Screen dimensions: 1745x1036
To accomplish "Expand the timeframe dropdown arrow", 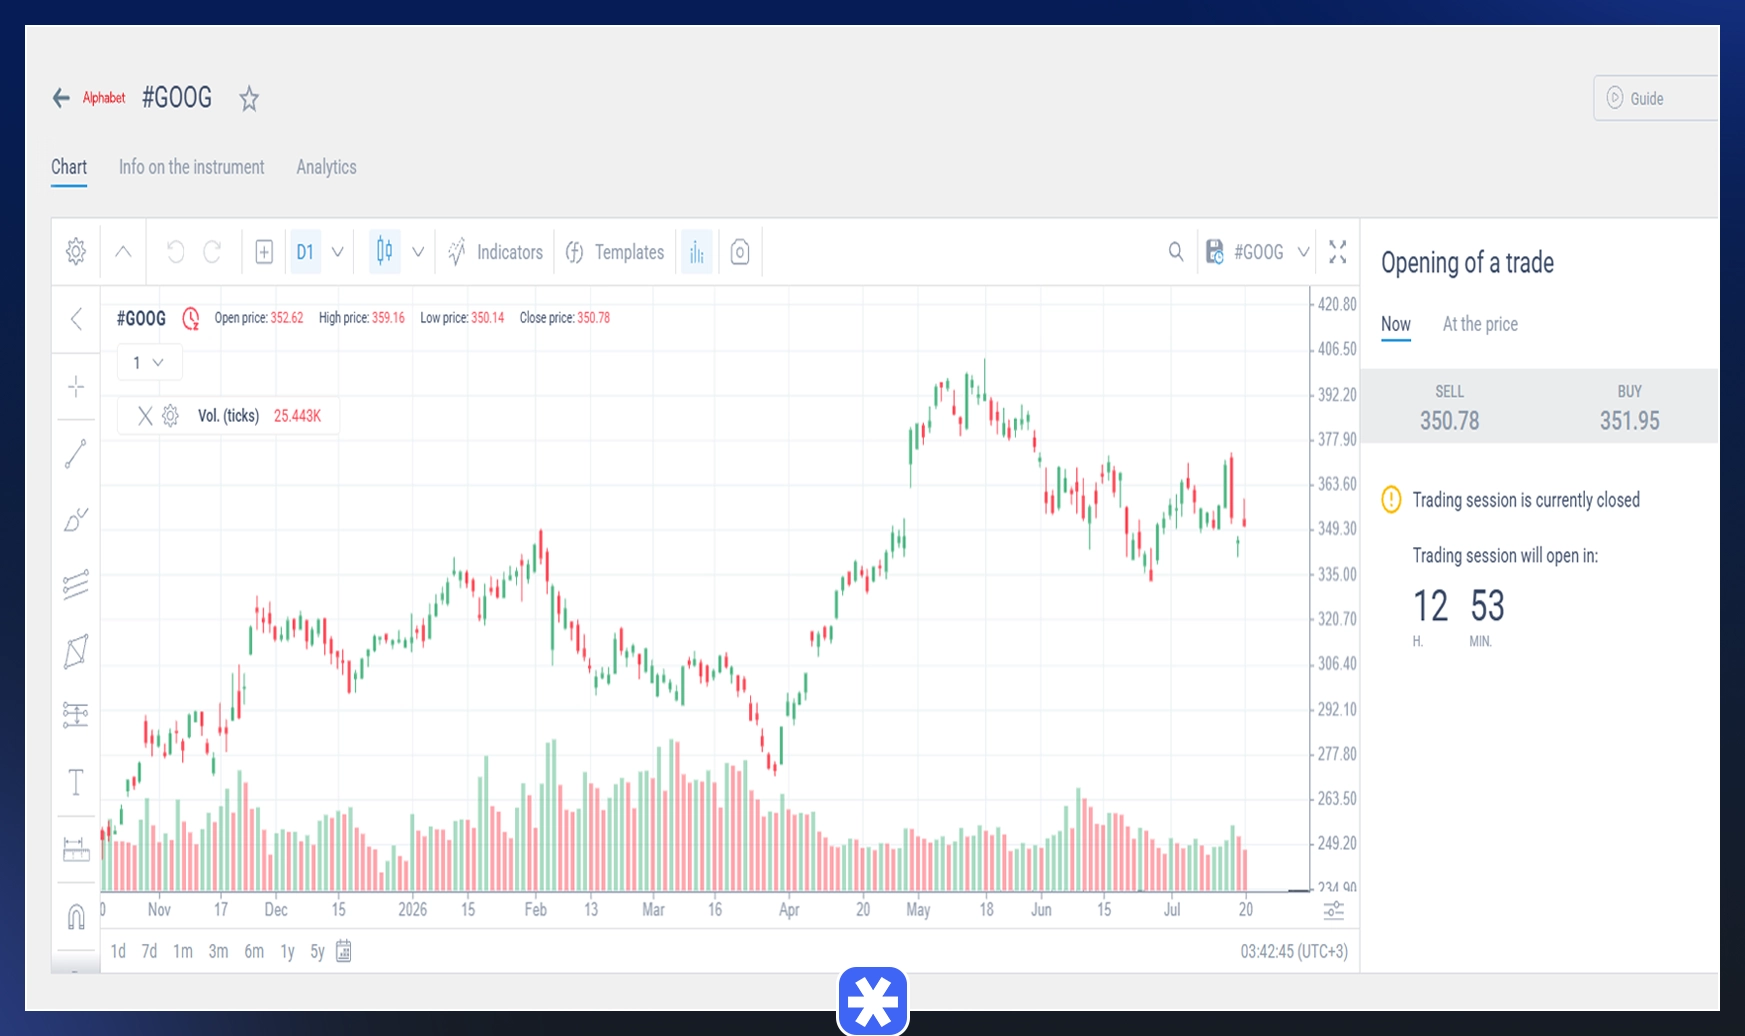I will coord(338,252).
